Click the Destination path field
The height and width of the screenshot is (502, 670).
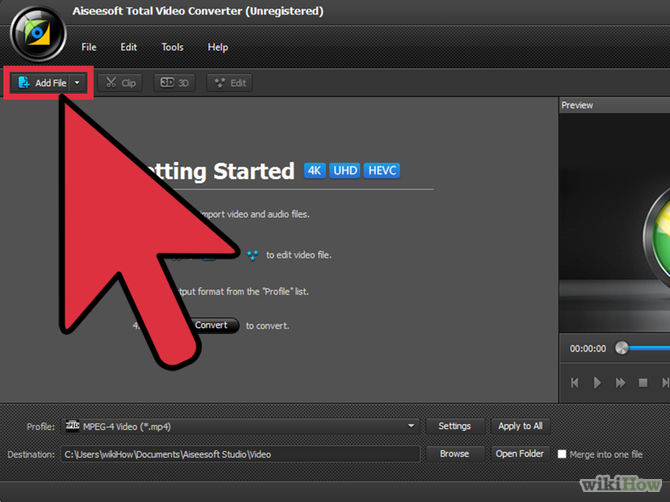click(x=240, y=454)
